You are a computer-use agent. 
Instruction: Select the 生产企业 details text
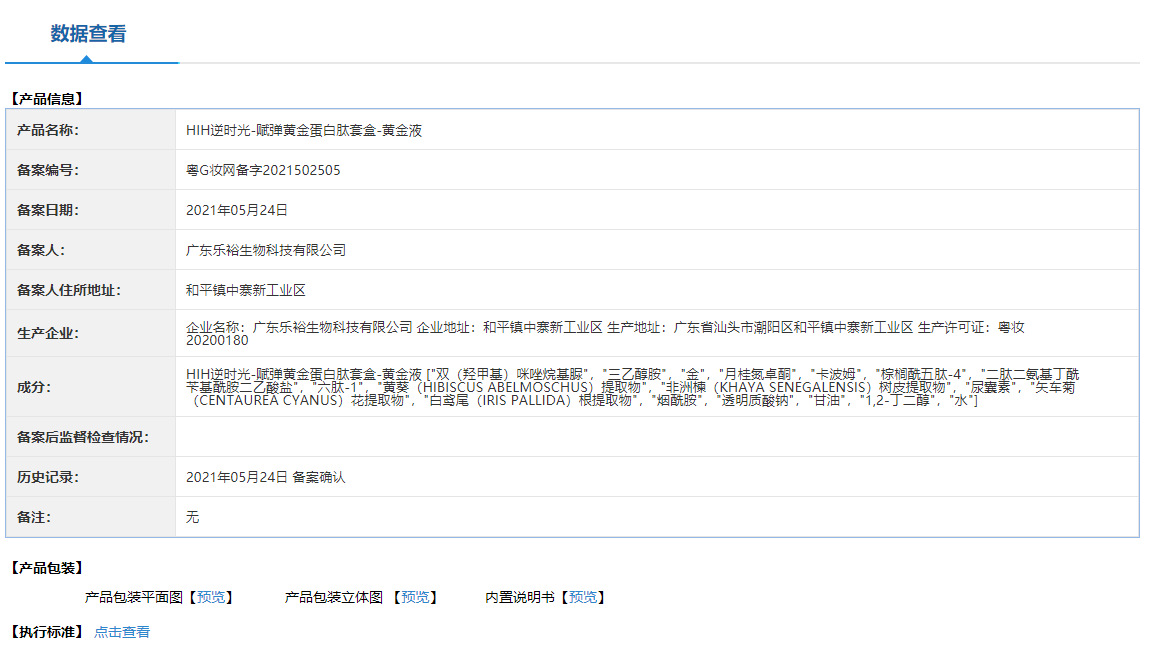pyautogui.click(x=605, y=333)
